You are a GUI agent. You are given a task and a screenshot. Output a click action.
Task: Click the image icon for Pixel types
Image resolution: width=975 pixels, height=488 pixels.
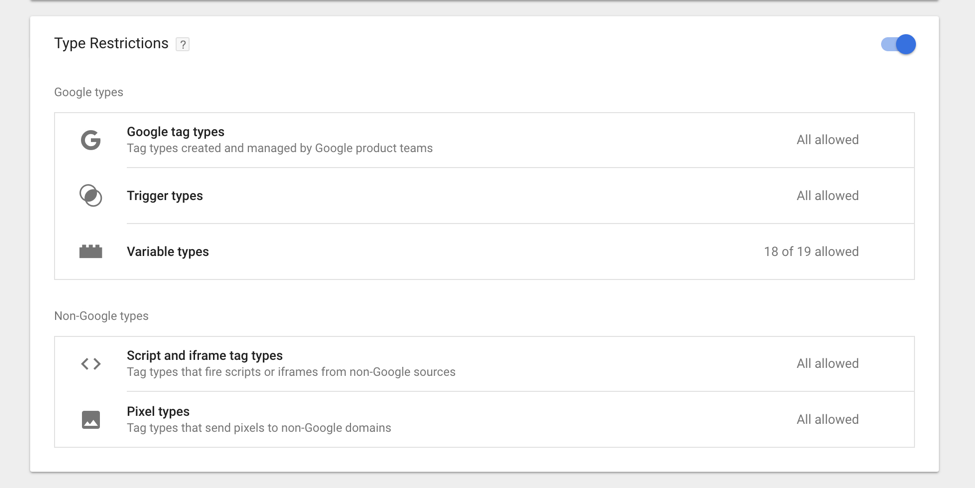coord(91,420)
